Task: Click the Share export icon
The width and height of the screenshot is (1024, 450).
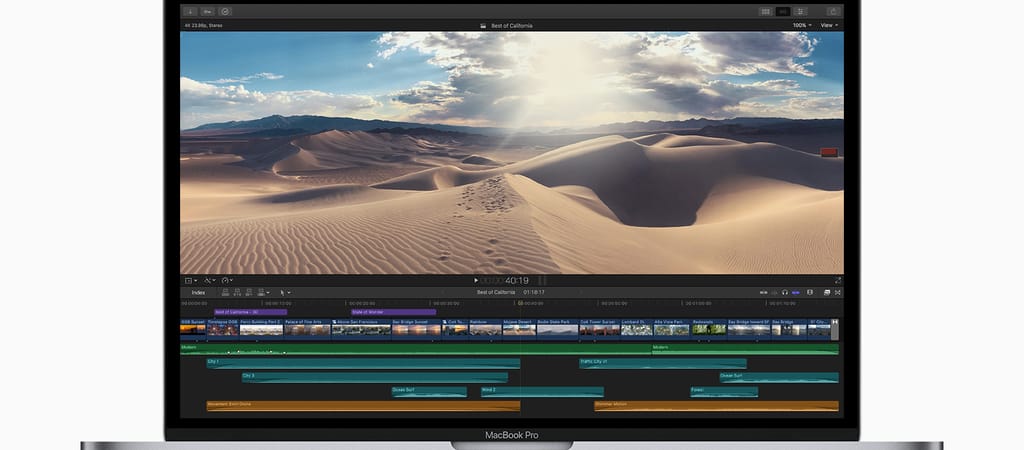Action: tap(832, 11)
